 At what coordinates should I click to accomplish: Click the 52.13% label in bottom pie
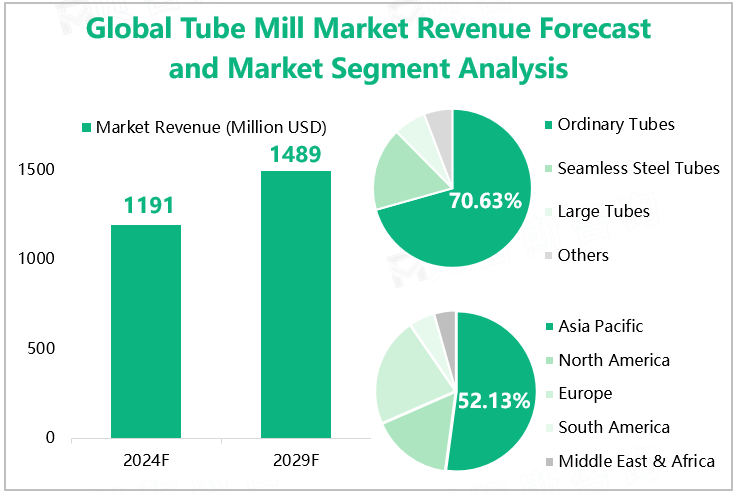coord(493,401)
